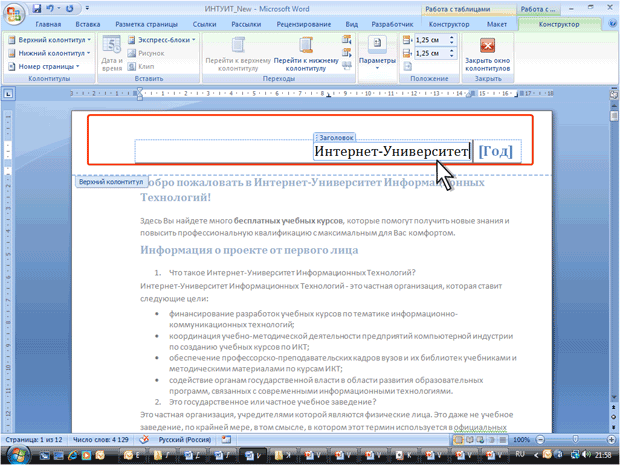Go to the footer using Перейти к нижнему колонтитулу
620x465 pixels.
pyautogui.click(x=306, y=54)
